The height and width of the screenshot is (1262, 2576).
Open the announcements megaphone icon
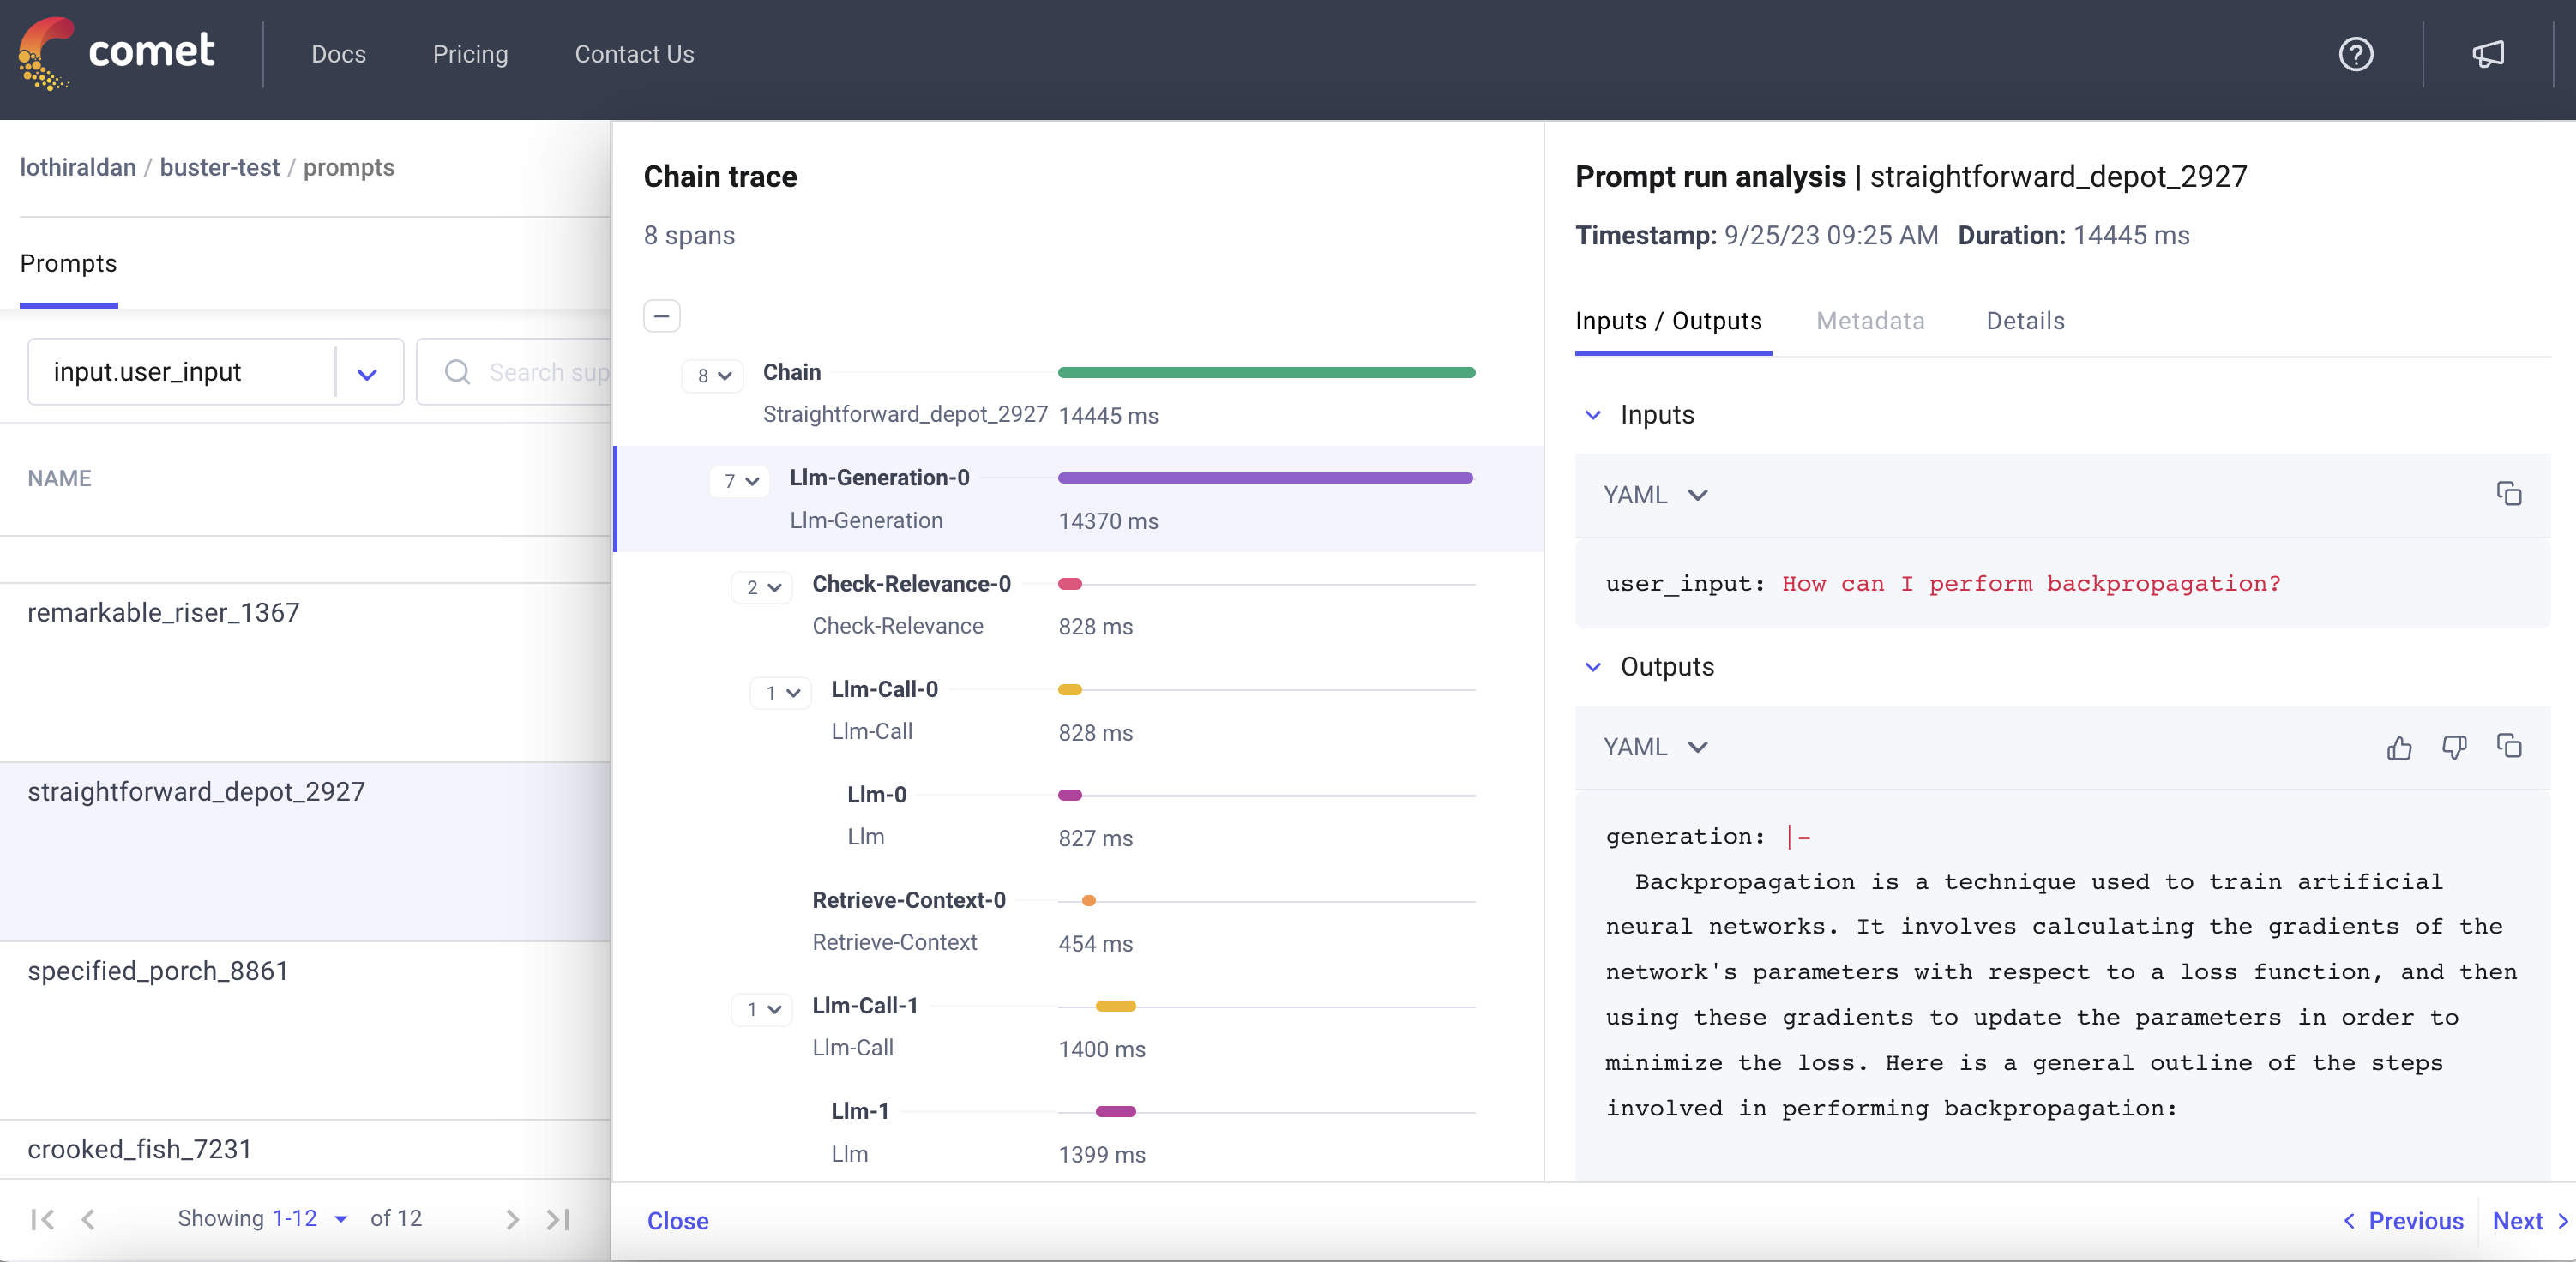[x=2487, y=54]
